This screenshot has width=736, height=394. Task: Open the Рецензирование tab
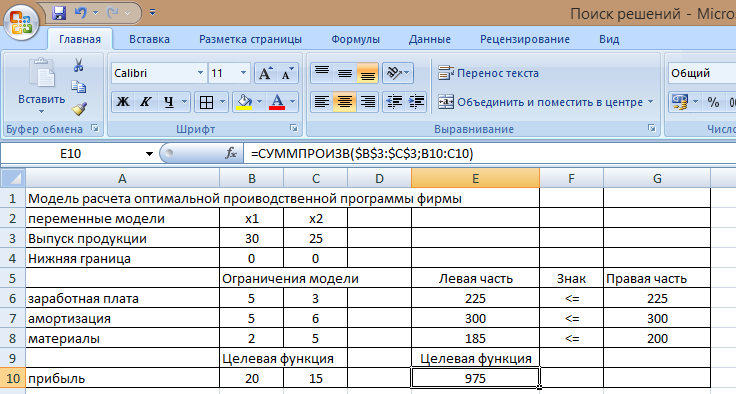pos(525,39)
